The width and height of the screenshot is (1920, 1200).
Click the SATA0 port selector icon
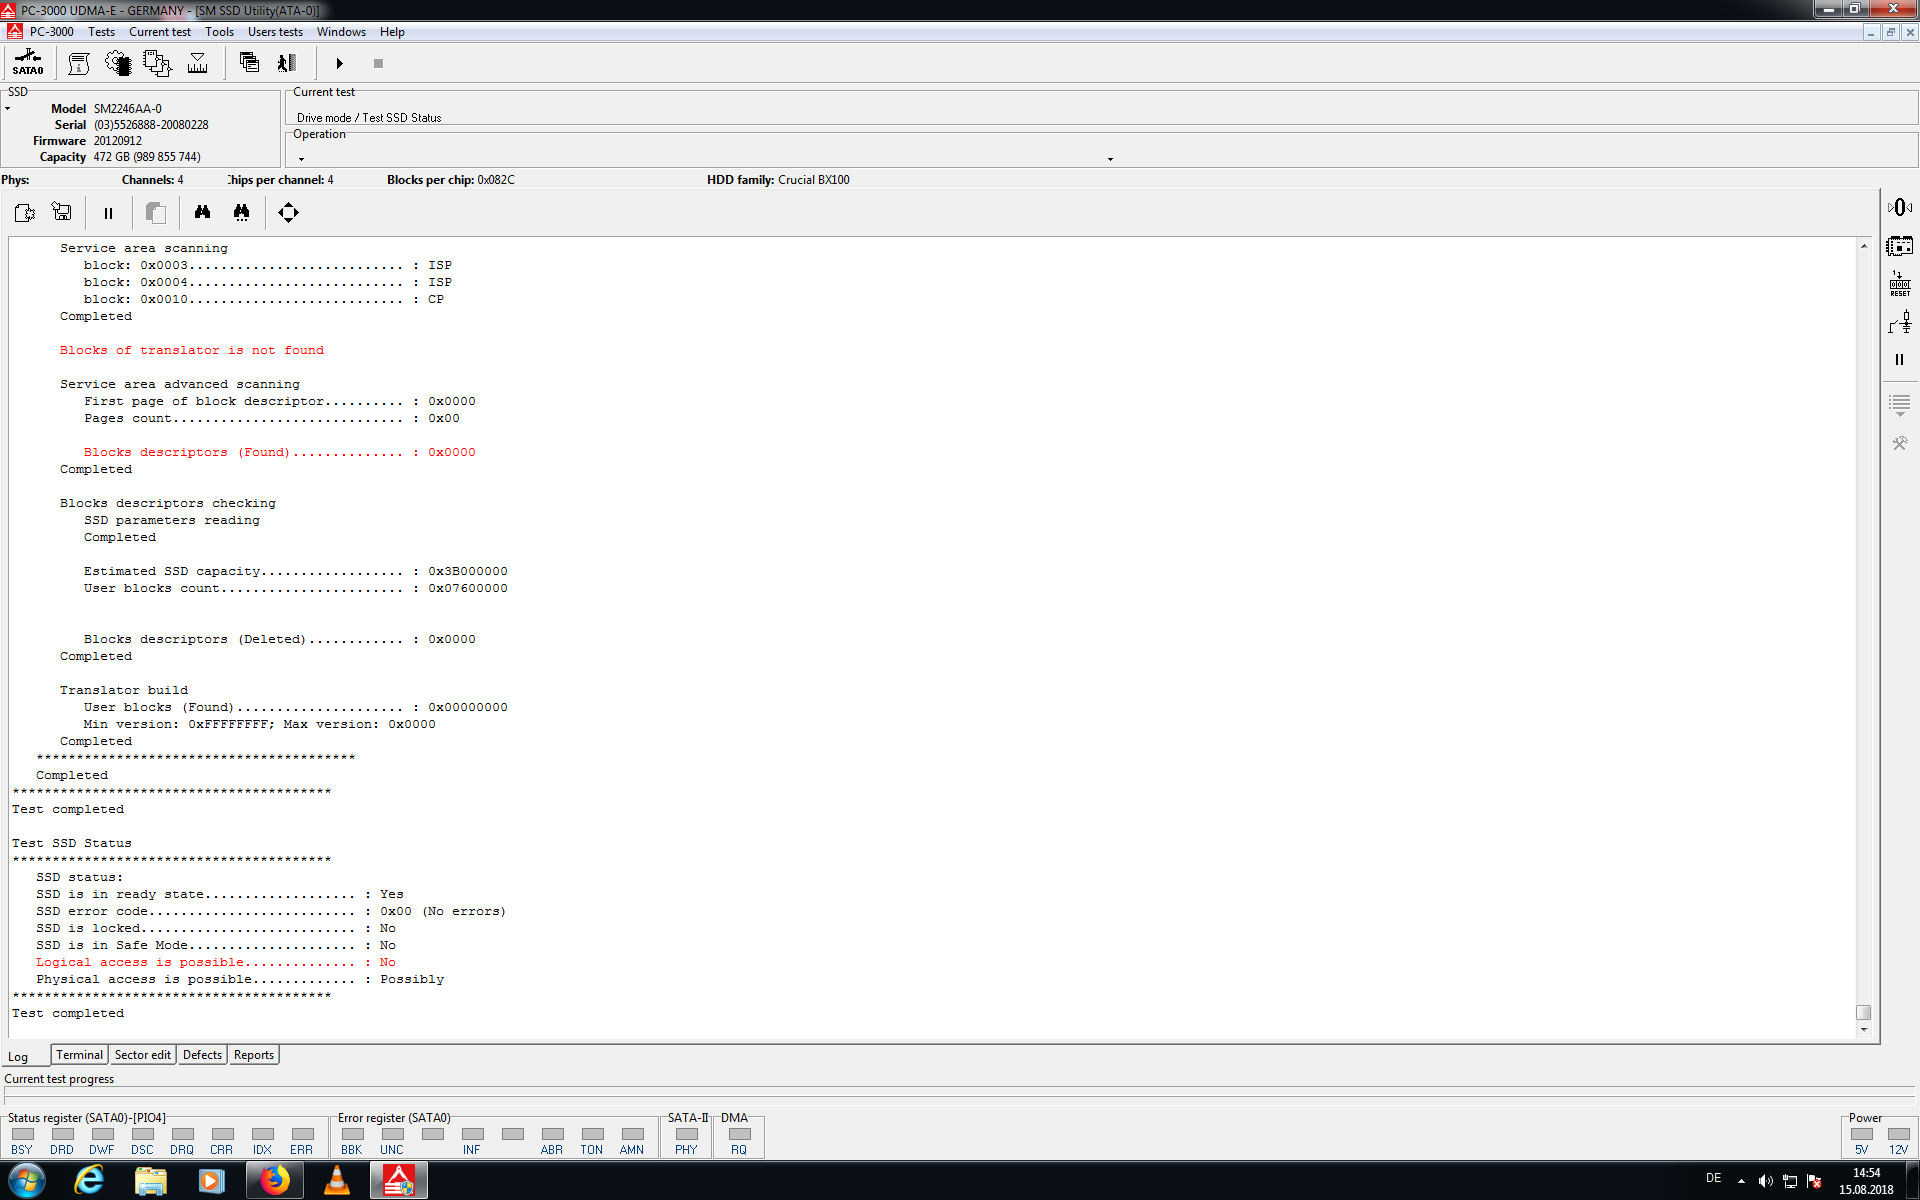click(x=28, y=63)
